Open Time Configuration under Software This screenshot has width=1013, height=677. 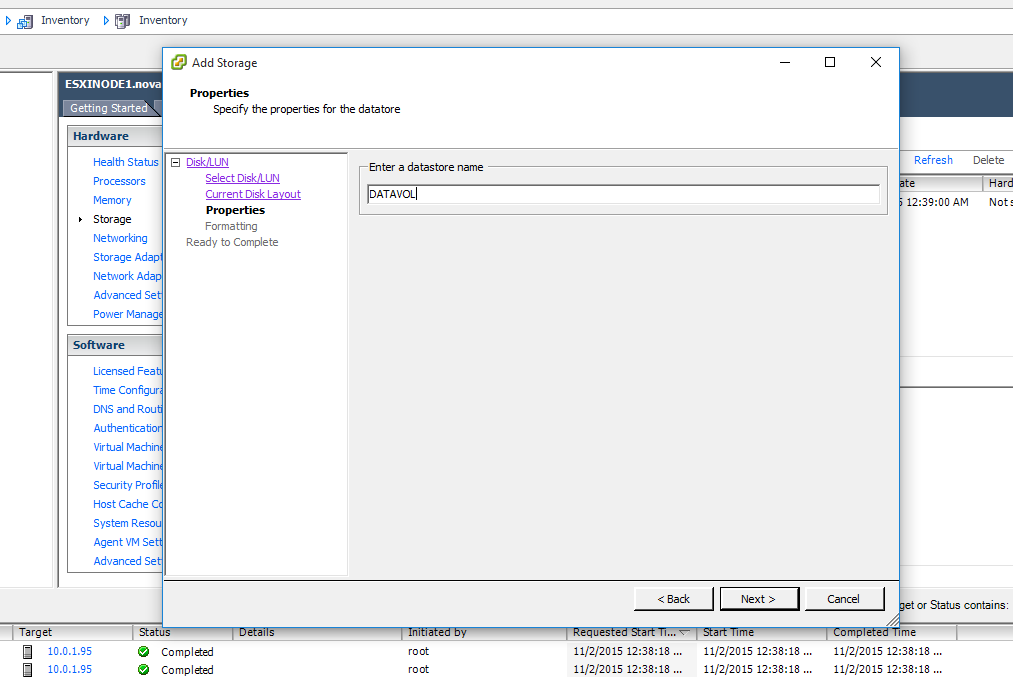(x=127, y=390)
